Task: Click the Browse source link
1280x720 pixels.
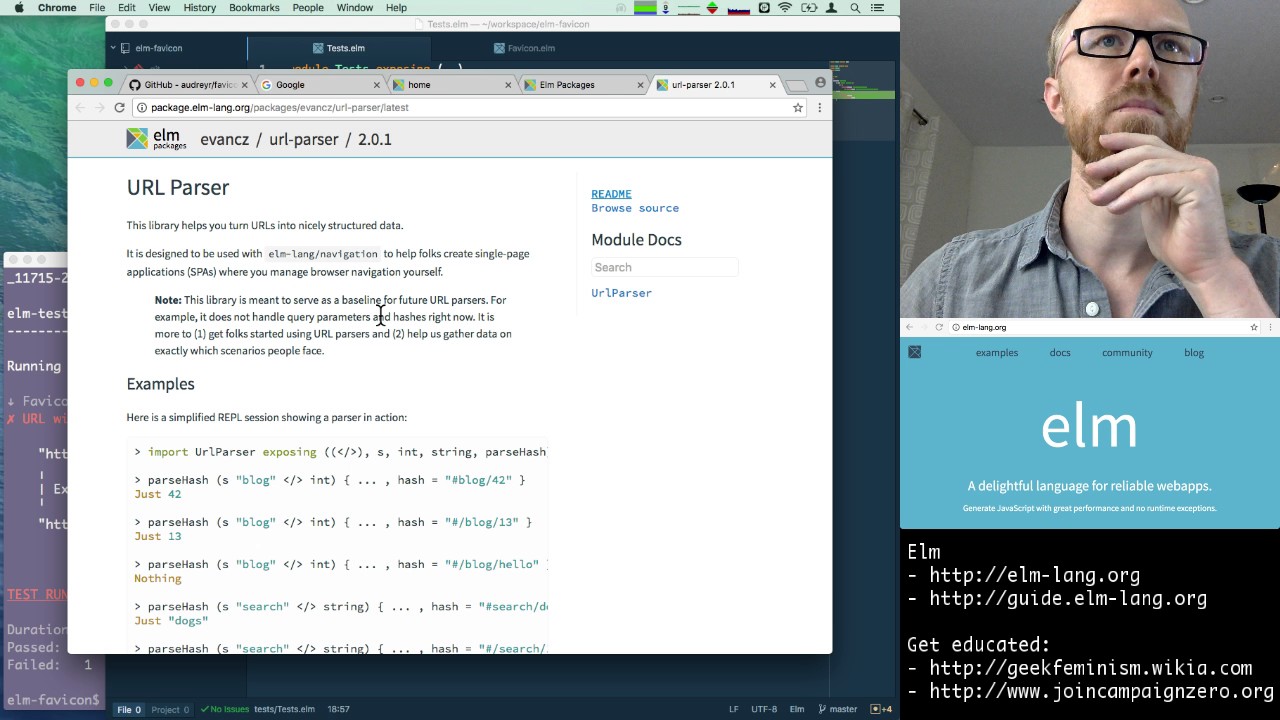Action: pos(635,208)
